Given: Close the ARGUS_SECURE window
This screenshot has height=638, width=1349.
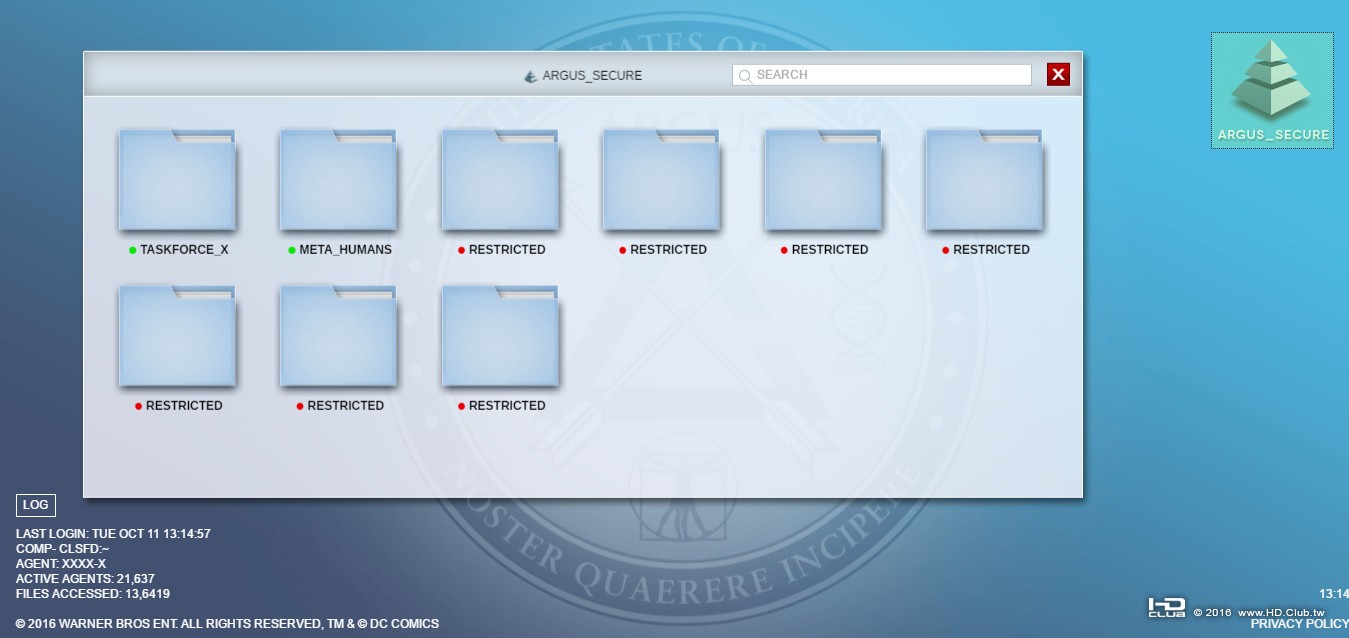Looking at the screenshot, I should (x=1058, y=74).
